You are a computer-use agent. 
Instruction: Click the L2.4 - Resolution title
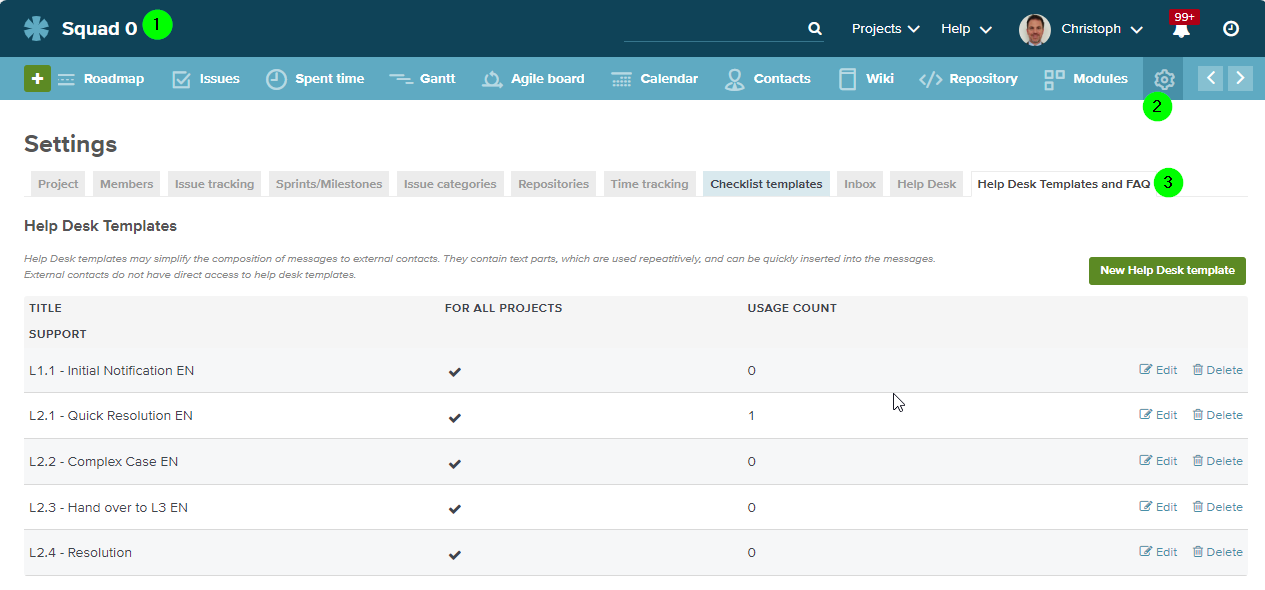[x=80, y=552]
